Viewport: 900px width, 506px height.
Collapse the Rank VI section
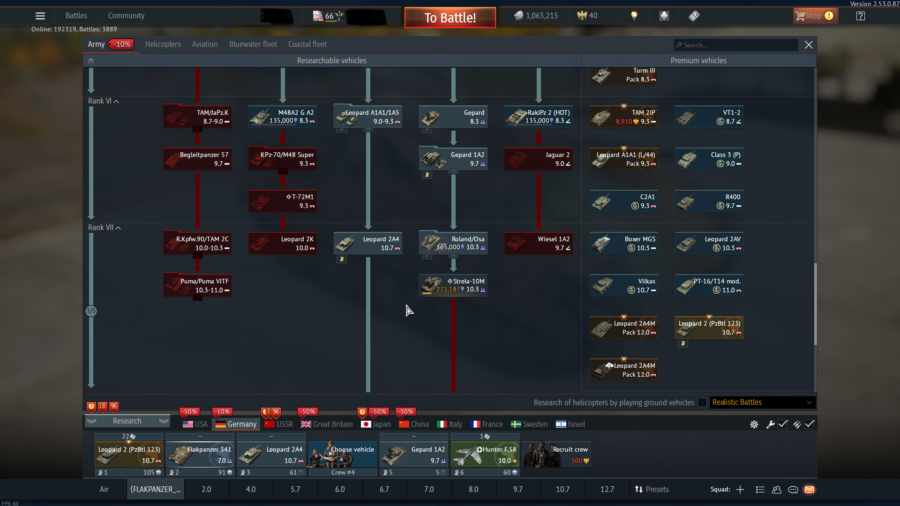[118, 101]
